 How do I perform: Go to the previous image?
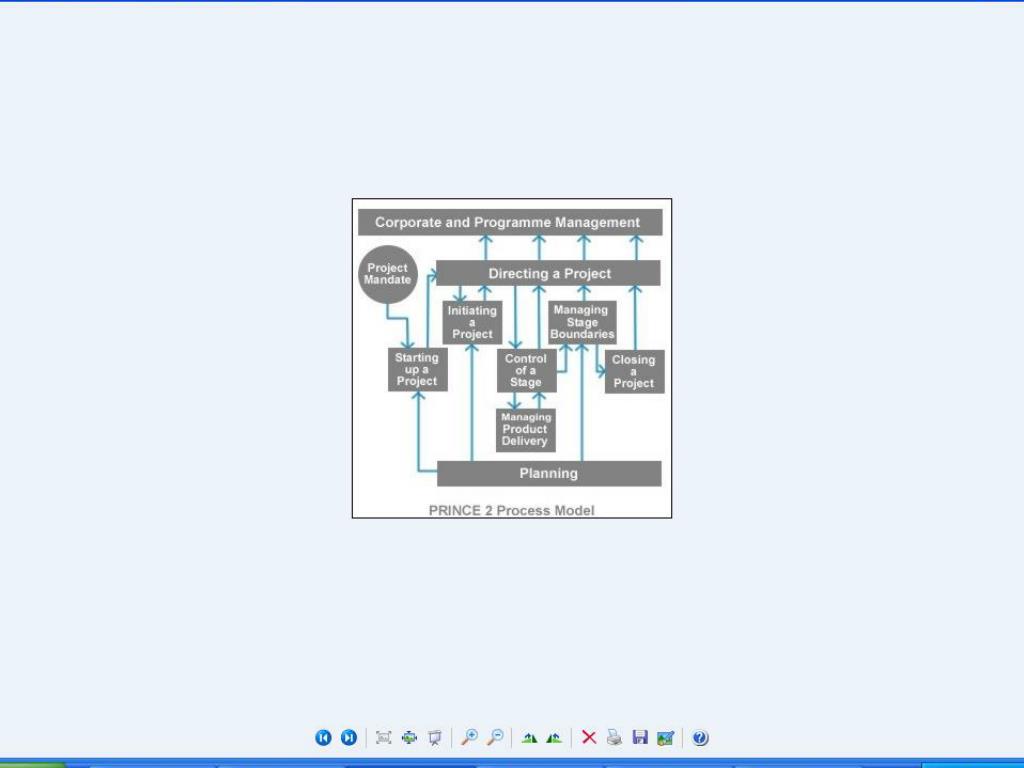[323, 737]
